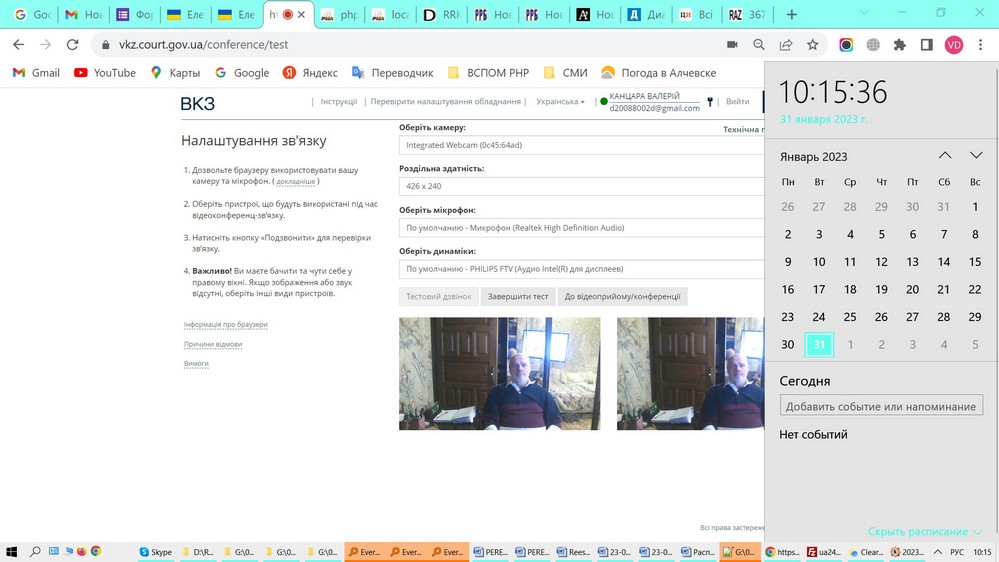
Task: Open the Вимоги link
Action: tap(196, 364)
